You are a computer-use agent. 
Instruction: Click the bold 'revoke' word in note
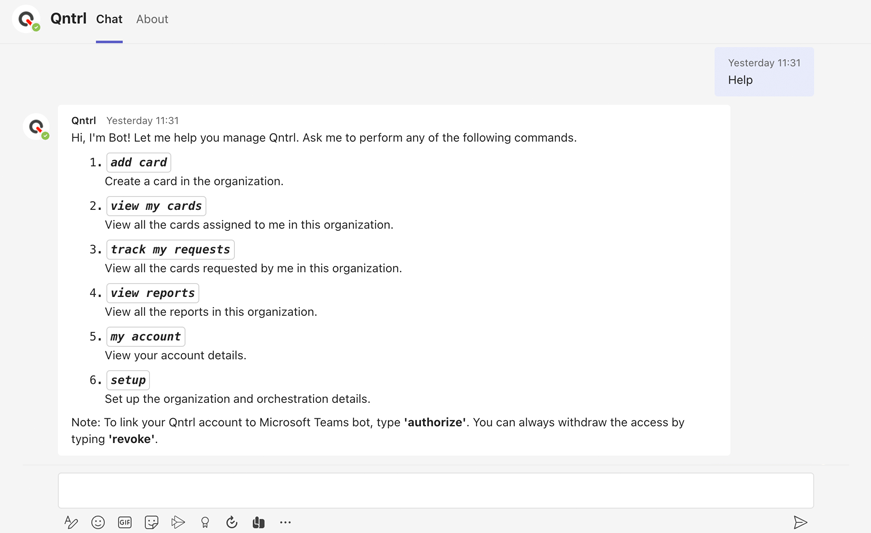[132, 439]
